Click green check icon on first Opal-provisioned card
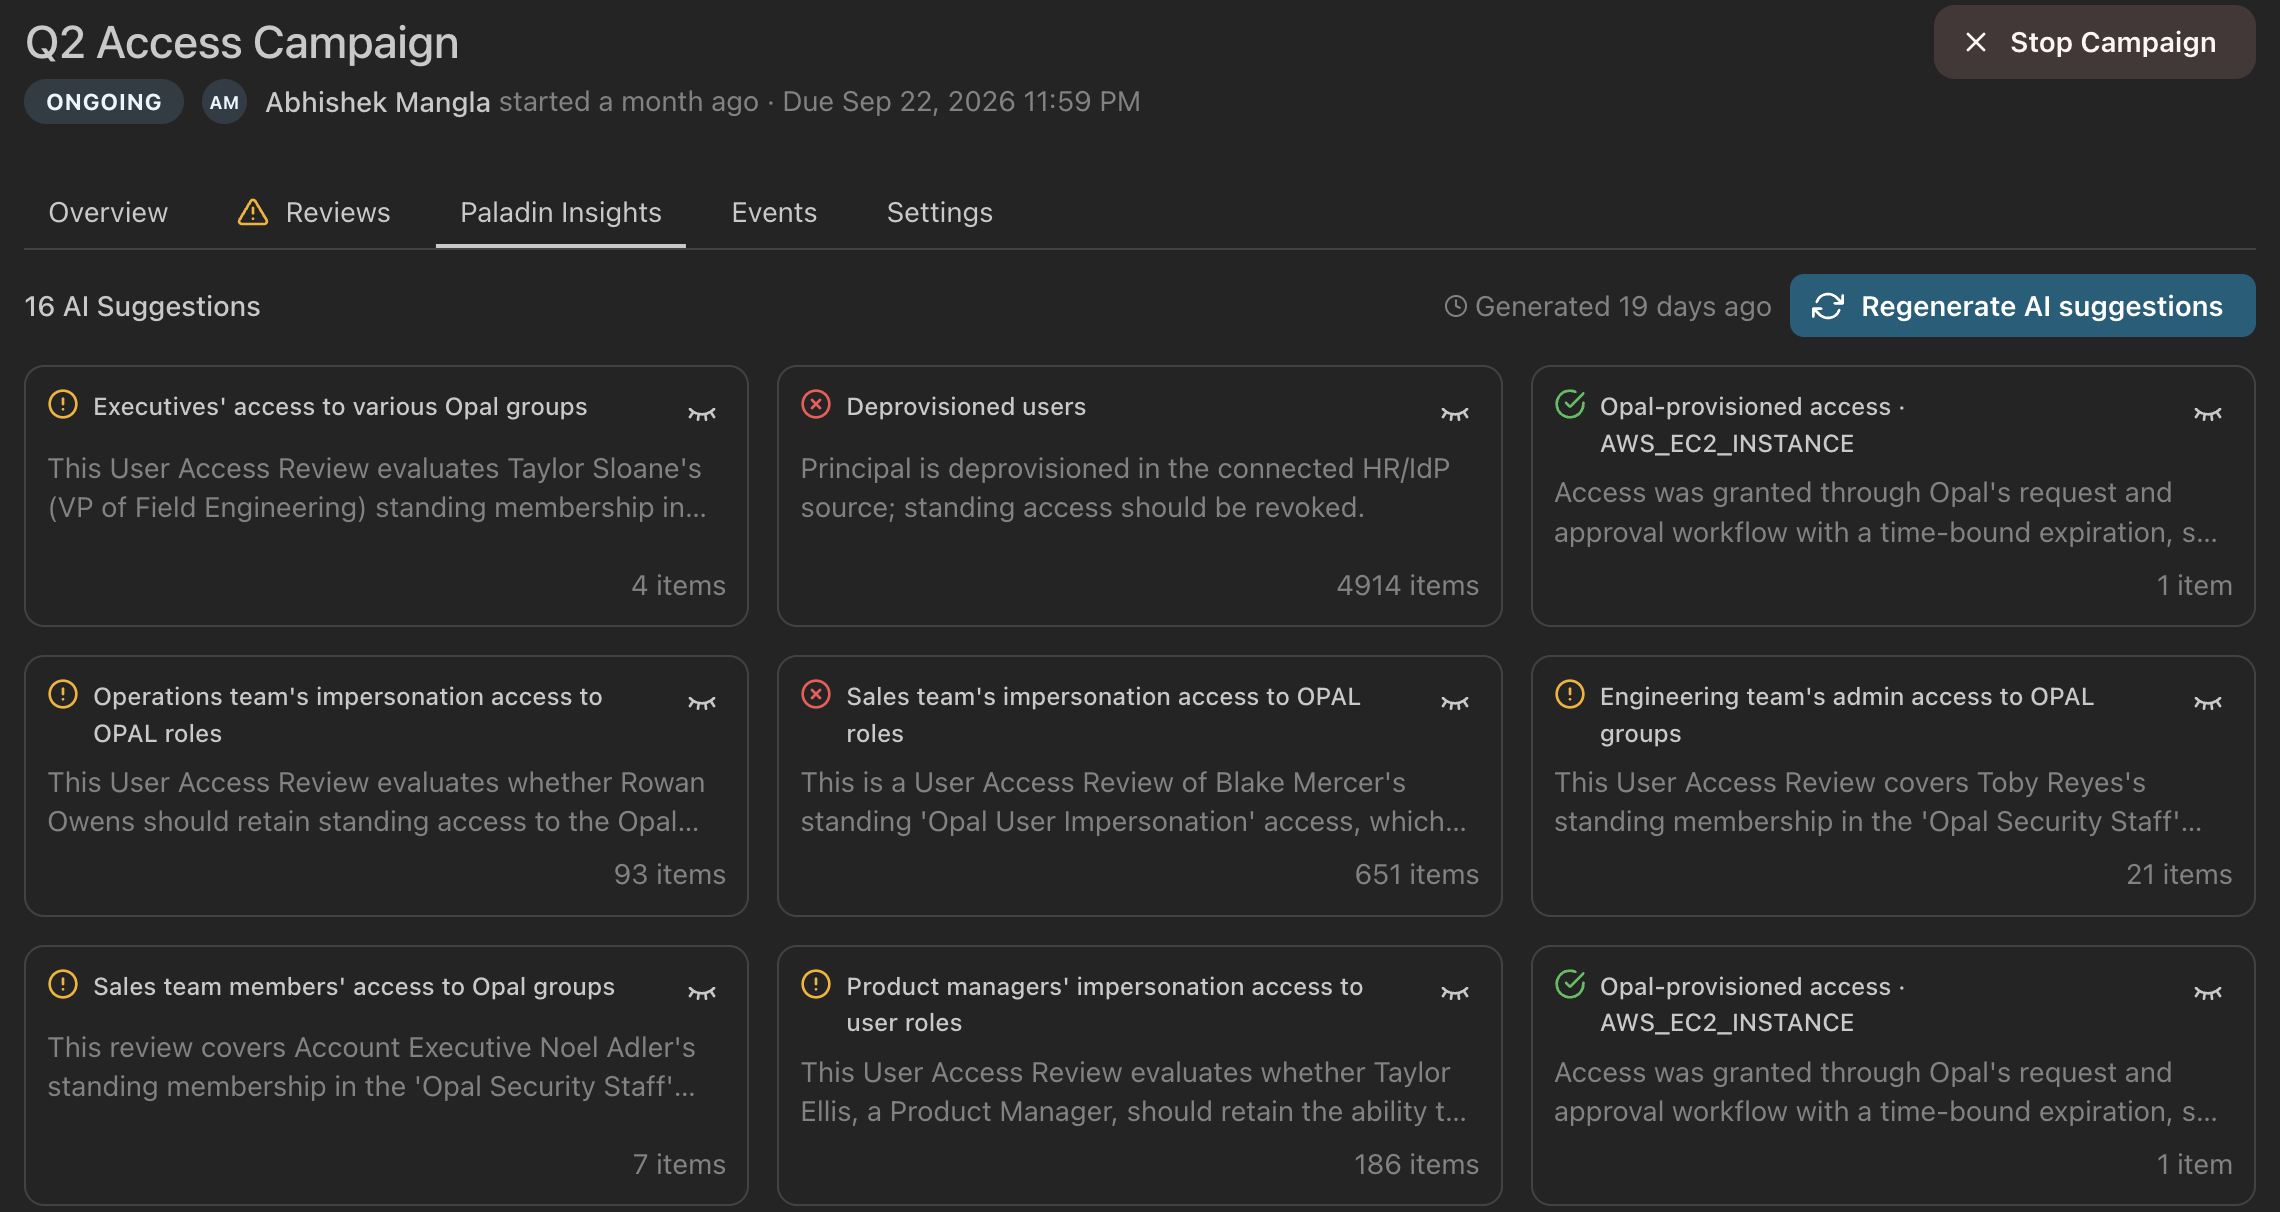 [x=1570, y=404]
